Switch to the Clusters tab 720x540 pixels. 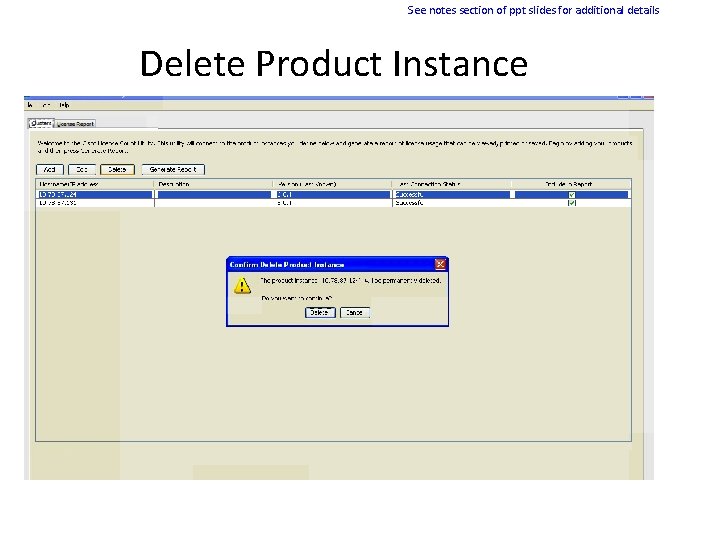[x=41, y=123]
